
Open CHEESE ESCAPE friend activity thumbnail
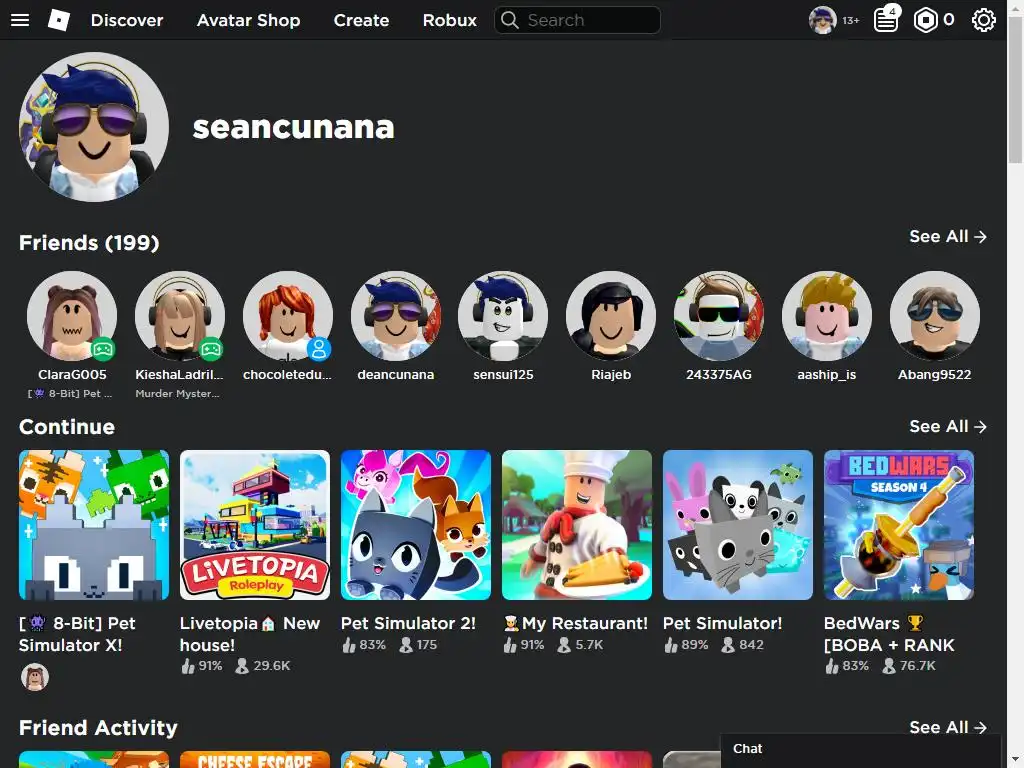(255, 760)
